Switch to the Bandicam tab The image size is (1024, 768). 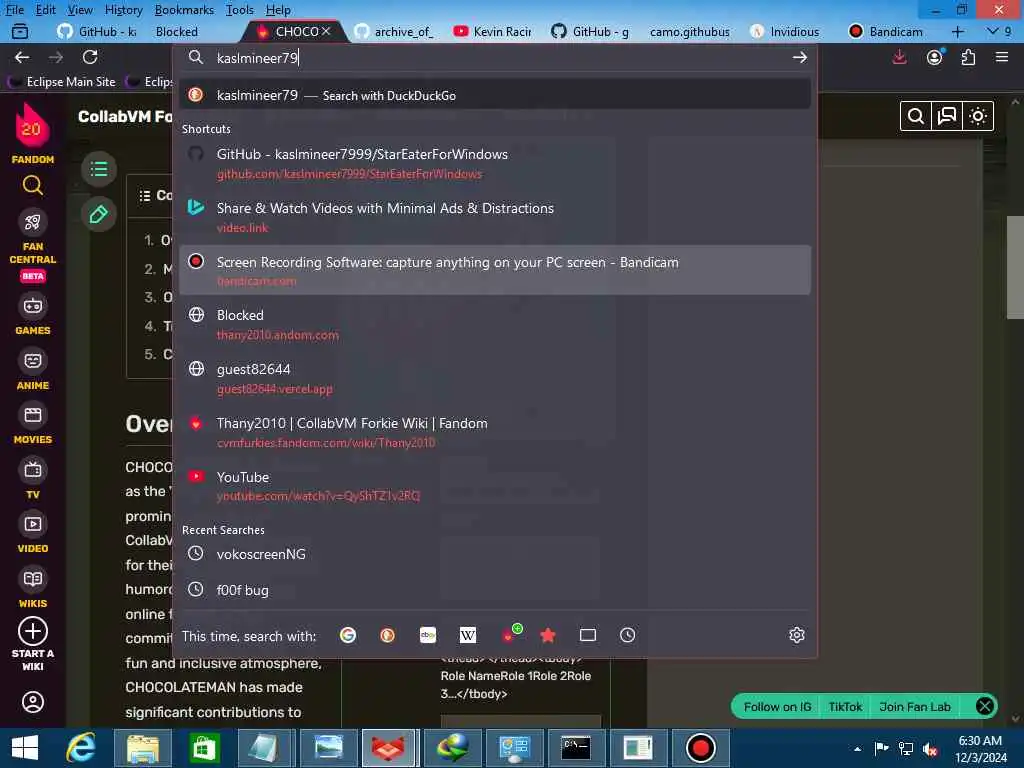tap(886, 31)
